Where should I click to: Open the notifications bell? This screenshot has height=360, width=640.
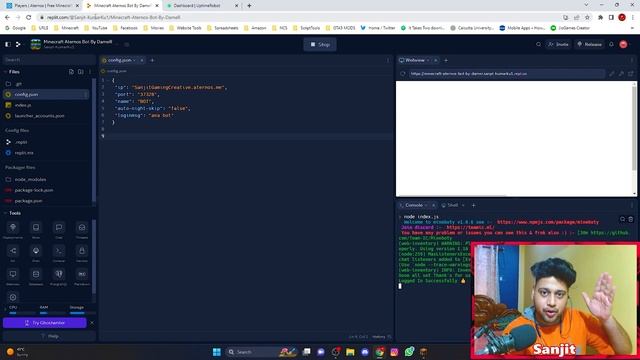pos(611,44)
